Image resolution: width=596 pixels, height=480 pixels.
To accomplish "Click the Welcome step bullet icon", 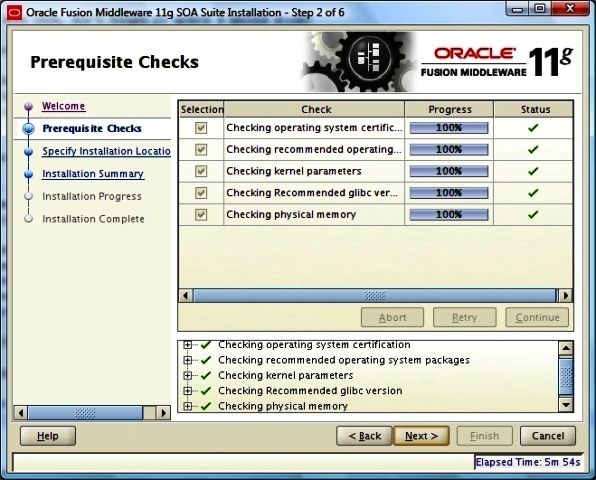I will point(29,106).
